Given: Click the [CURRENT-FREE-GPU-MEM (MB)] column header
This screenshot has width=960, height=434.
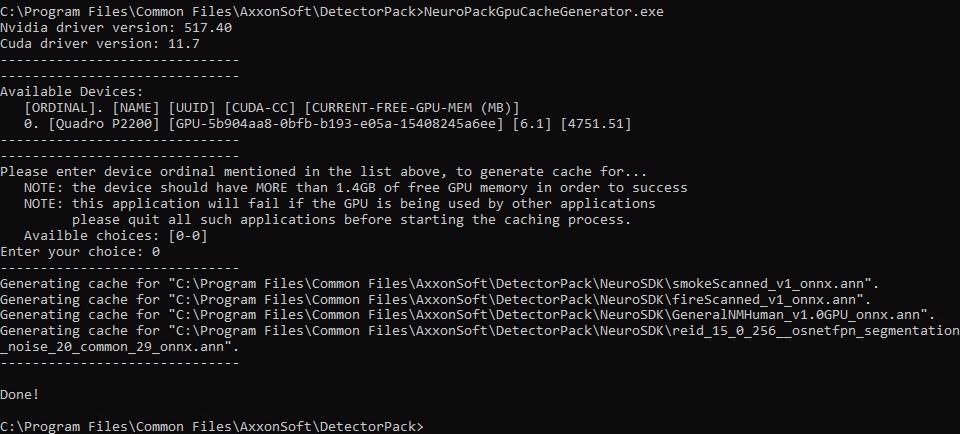Looking at the screenshot, I should click(x=412, y=108).
